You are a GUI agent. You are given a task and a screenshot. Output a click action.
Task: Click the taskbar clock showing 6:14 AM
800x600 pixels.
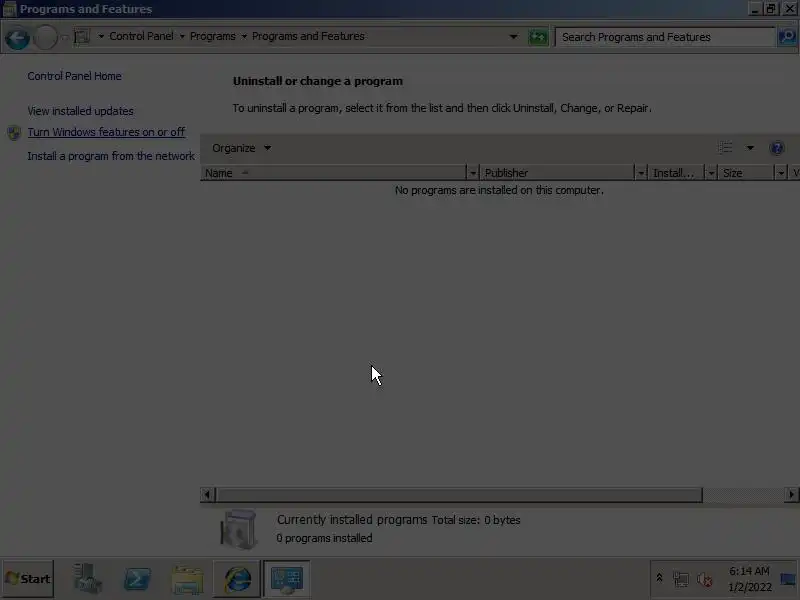(749, 579)
